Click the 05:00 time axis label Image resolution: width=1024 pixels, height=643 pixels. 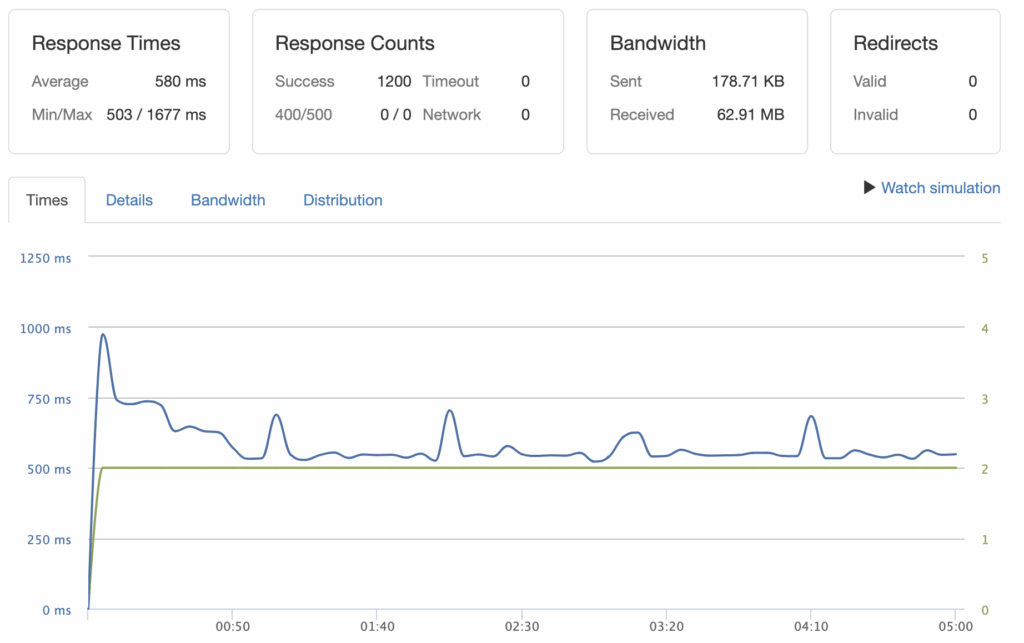point(955,627)
